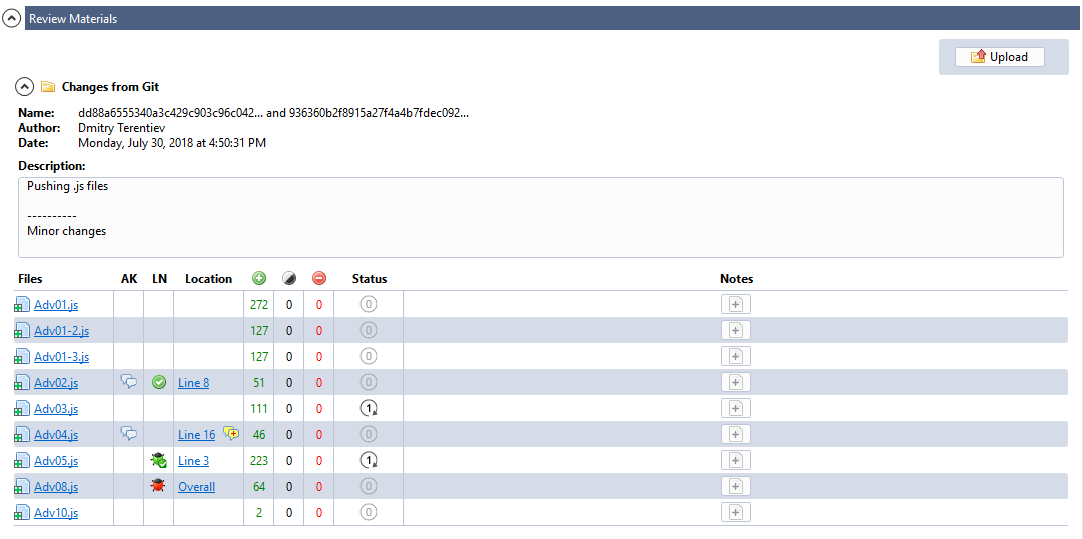Click the red bug icon for Adv08.js
This screenshot has height=539, width=1083.
[158, 486]
